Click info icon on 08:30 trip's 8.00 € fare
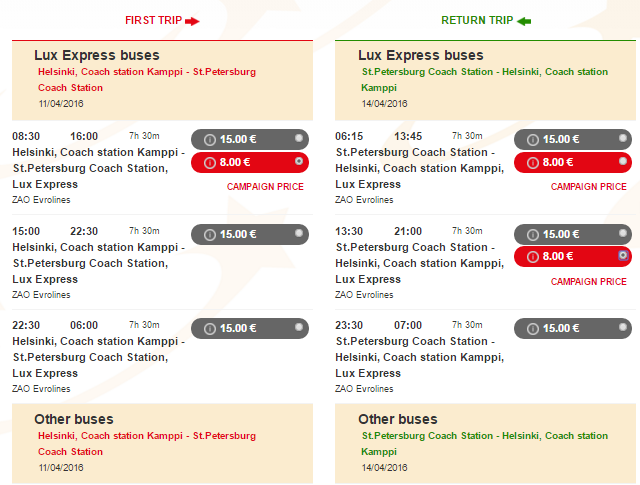The width and height of the screenshot is (640, 485). [210, 163]
